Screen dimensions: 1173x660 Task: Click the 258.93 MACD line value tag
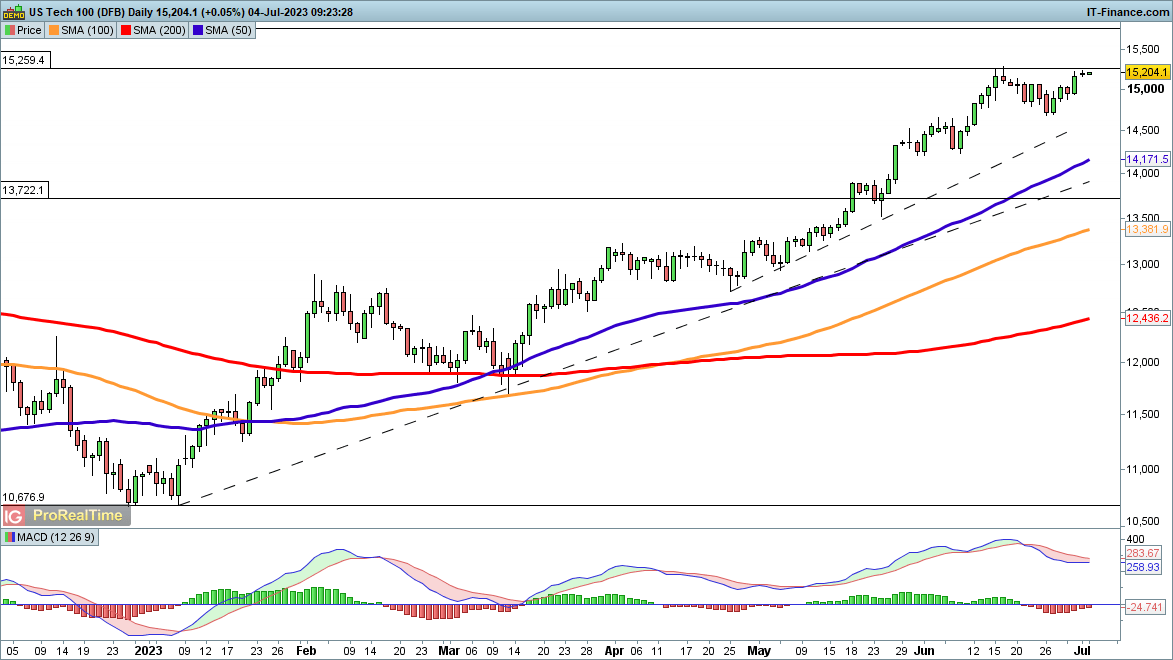click(1143, 567)
